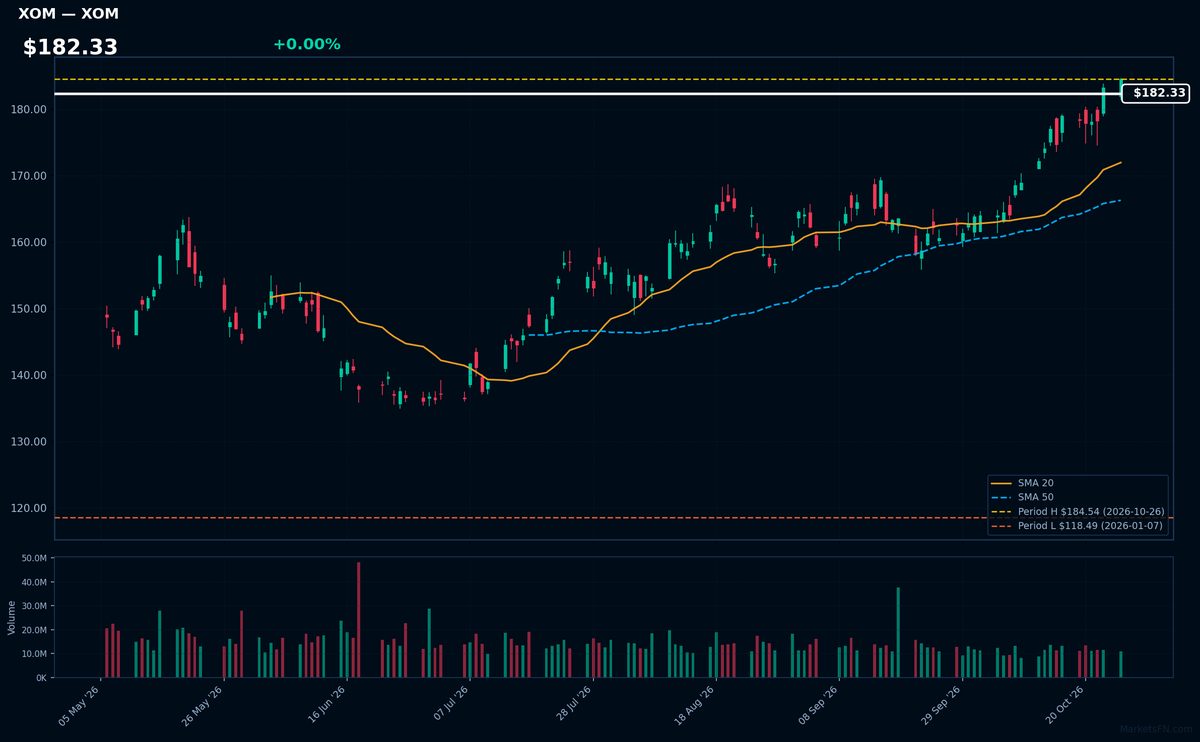The height and width of the screenshot is (742, 1200).
Task: Click the 26 May '26 date label
Action: (x=203, y=706)
